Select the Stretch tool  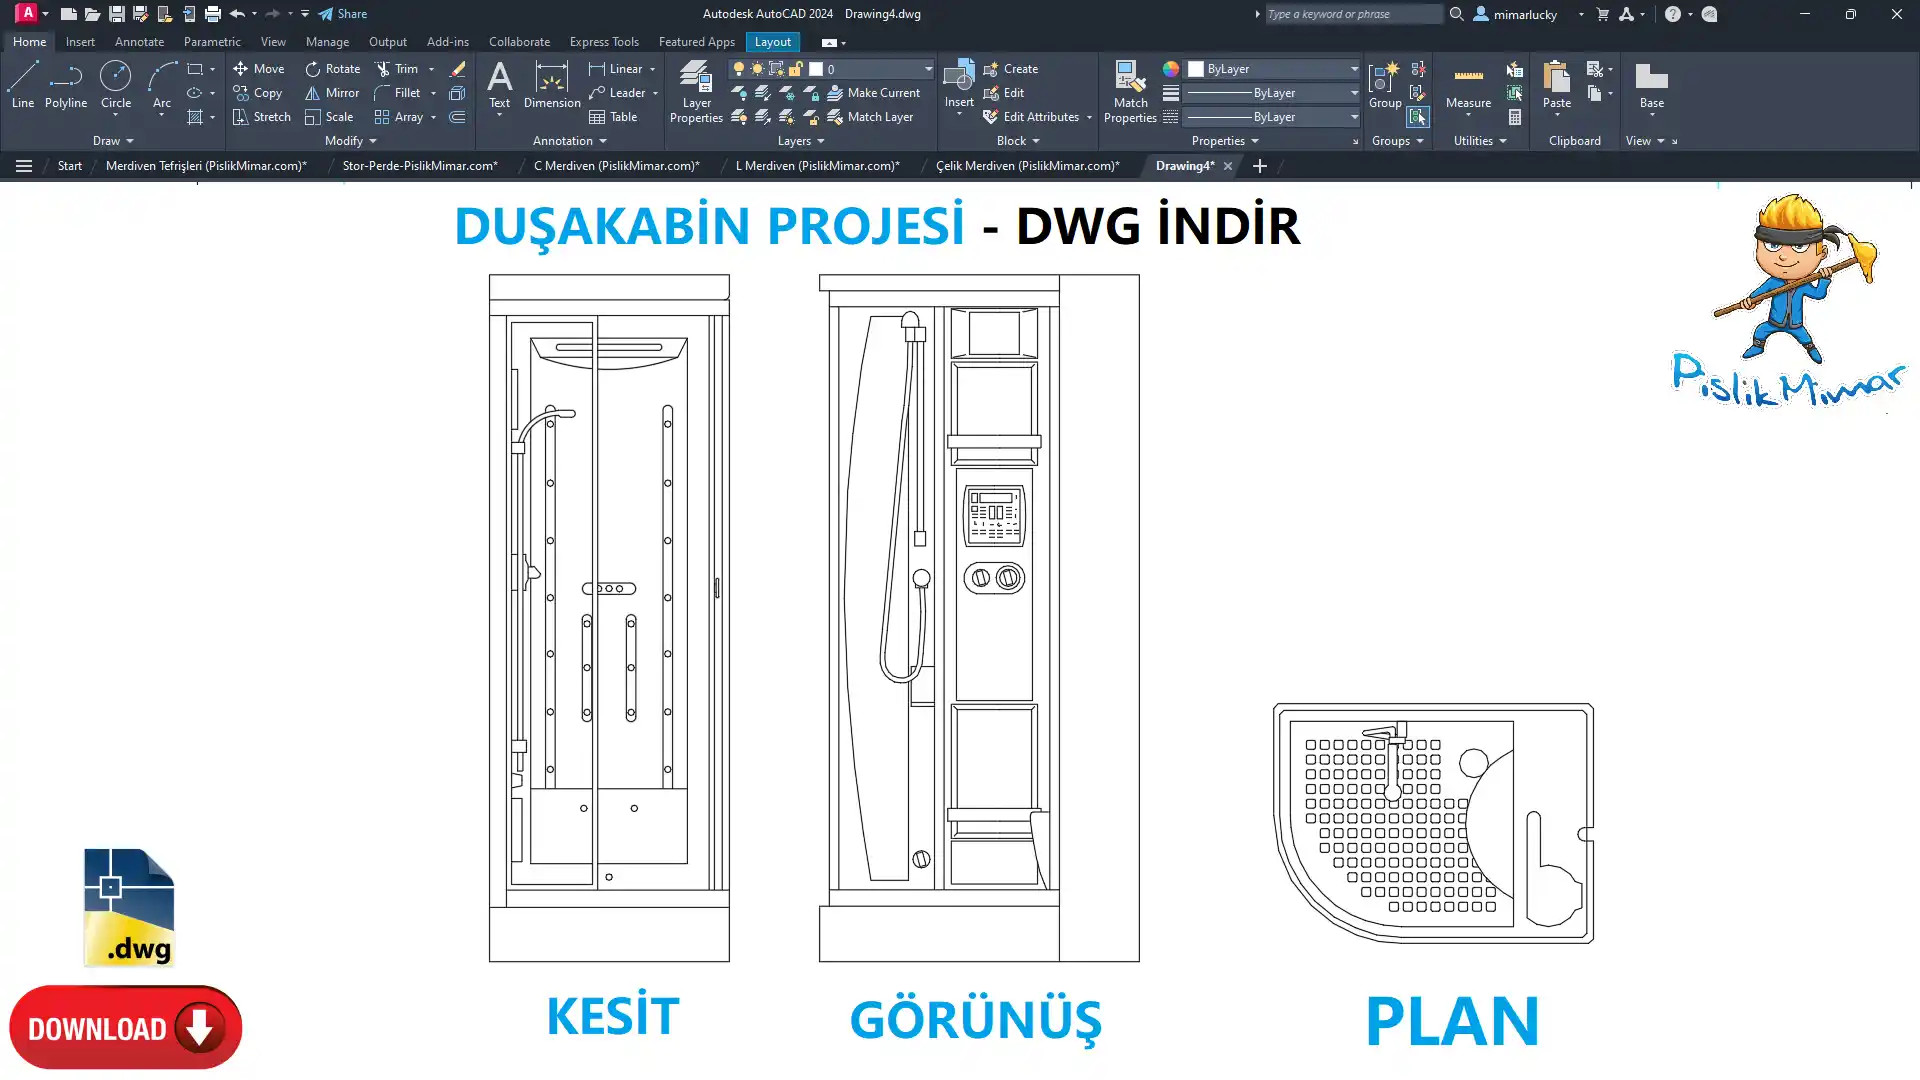261,117
